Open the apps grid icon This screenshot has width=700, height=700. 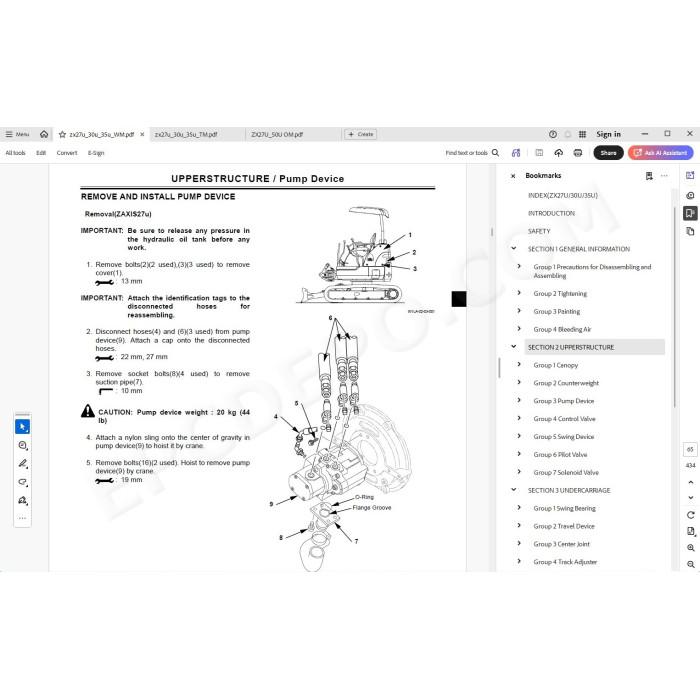tap(582, 134)
